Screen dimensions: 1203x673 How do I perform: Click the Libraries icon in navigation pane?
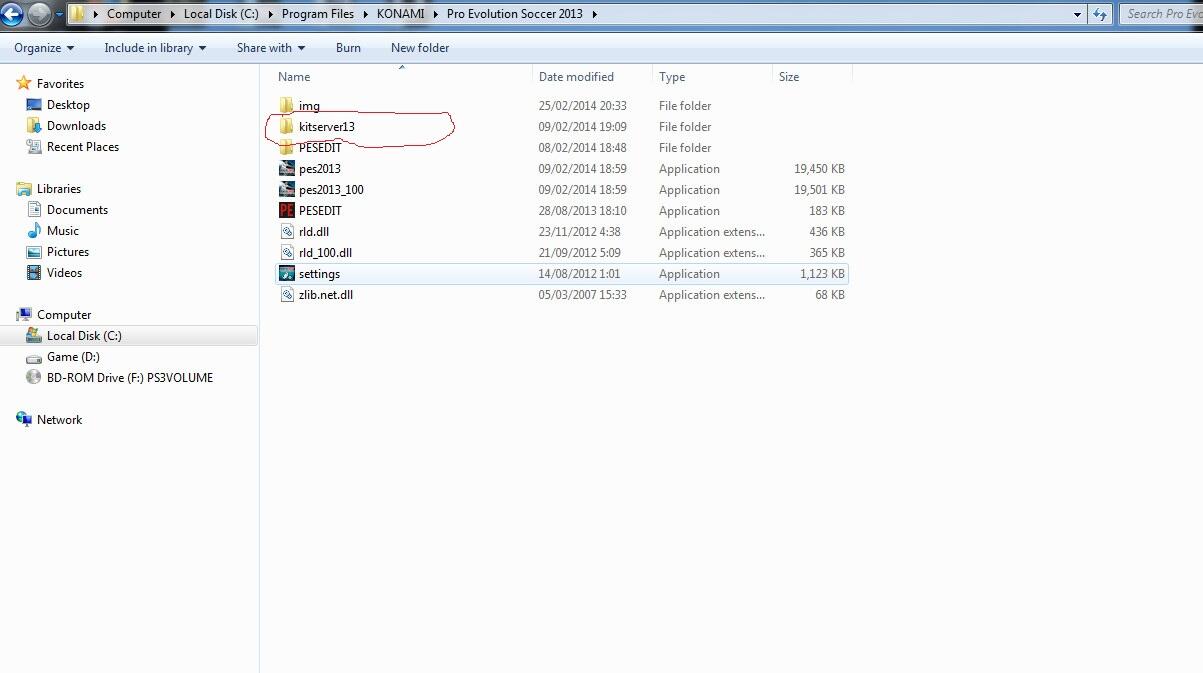(x=24, y=188)
